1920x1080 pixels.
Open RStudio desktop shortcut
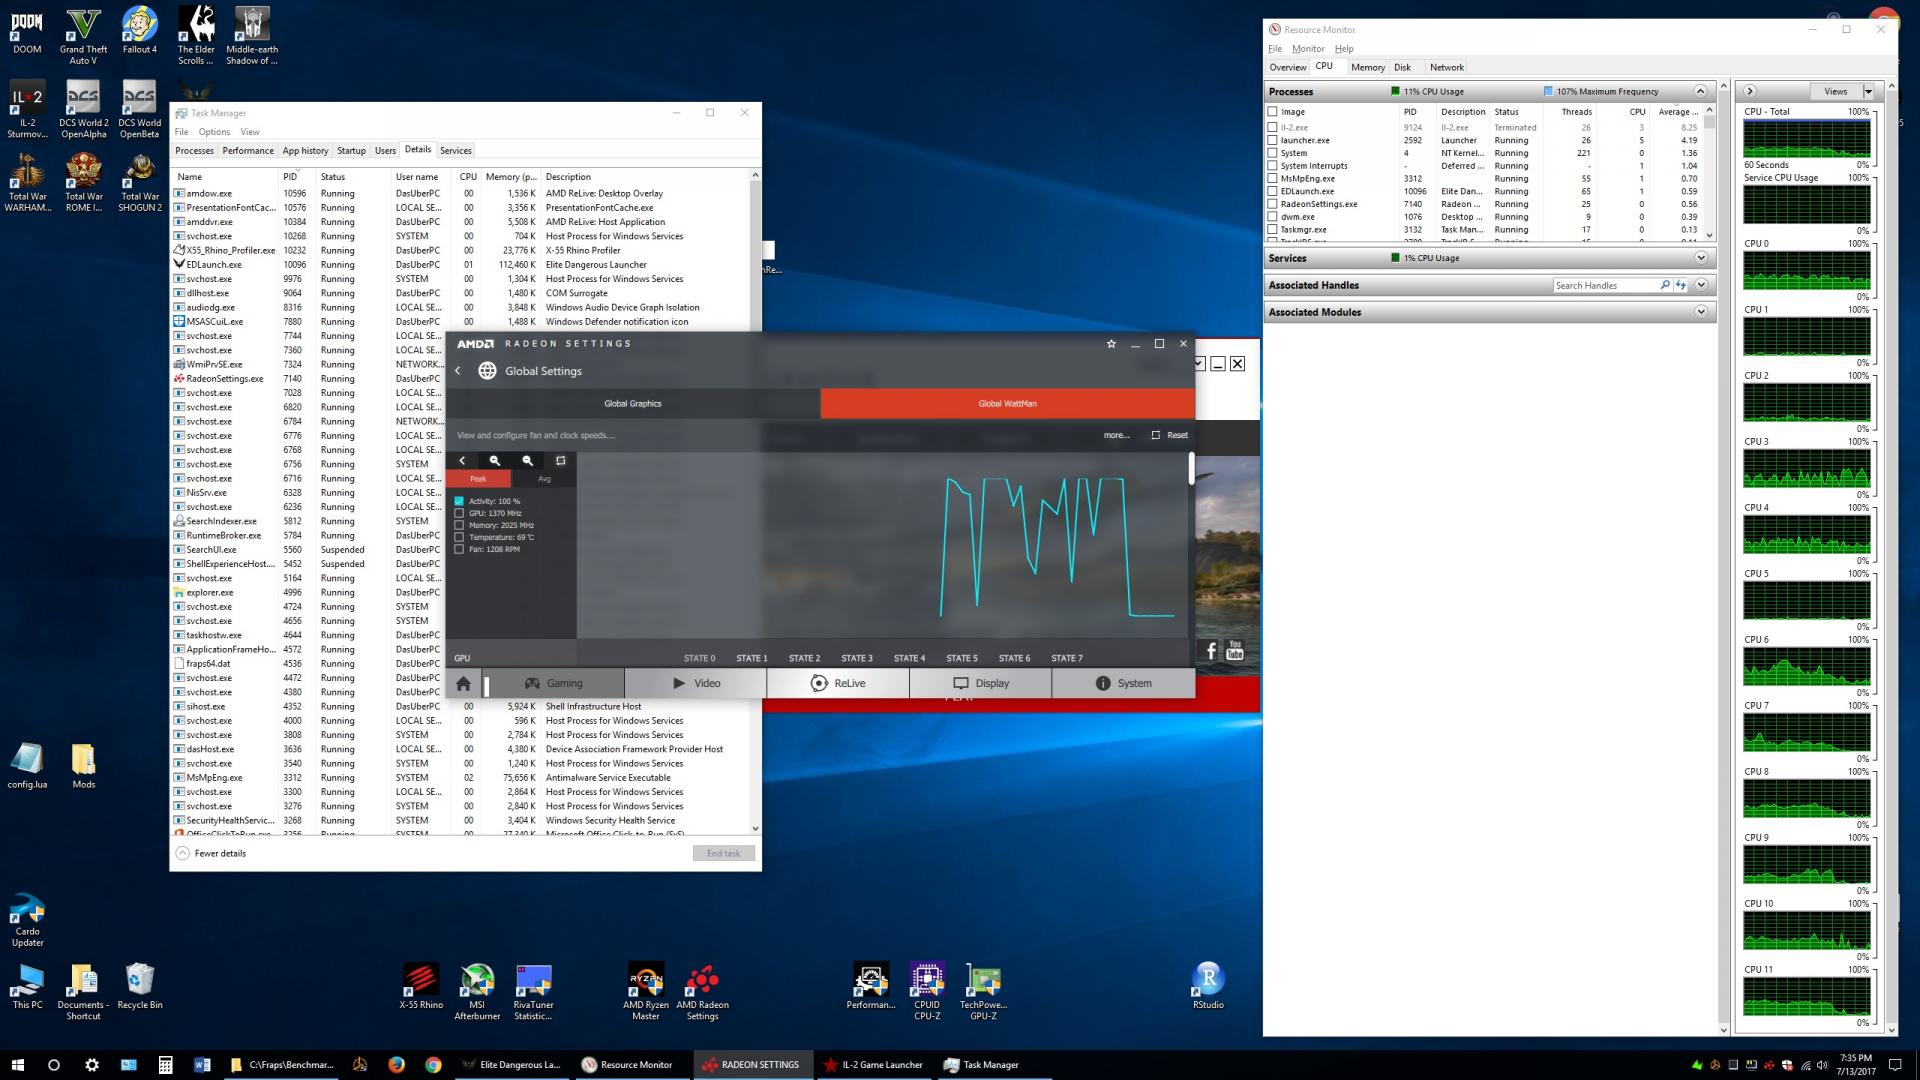1208,987
